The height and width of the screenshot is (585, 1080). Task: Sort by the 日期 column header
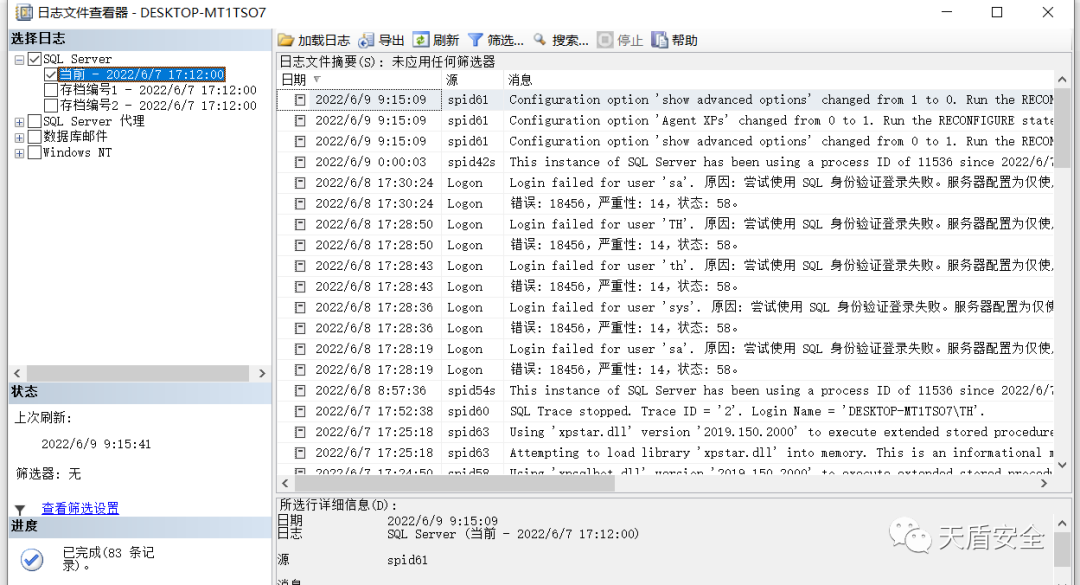point(294,79)
